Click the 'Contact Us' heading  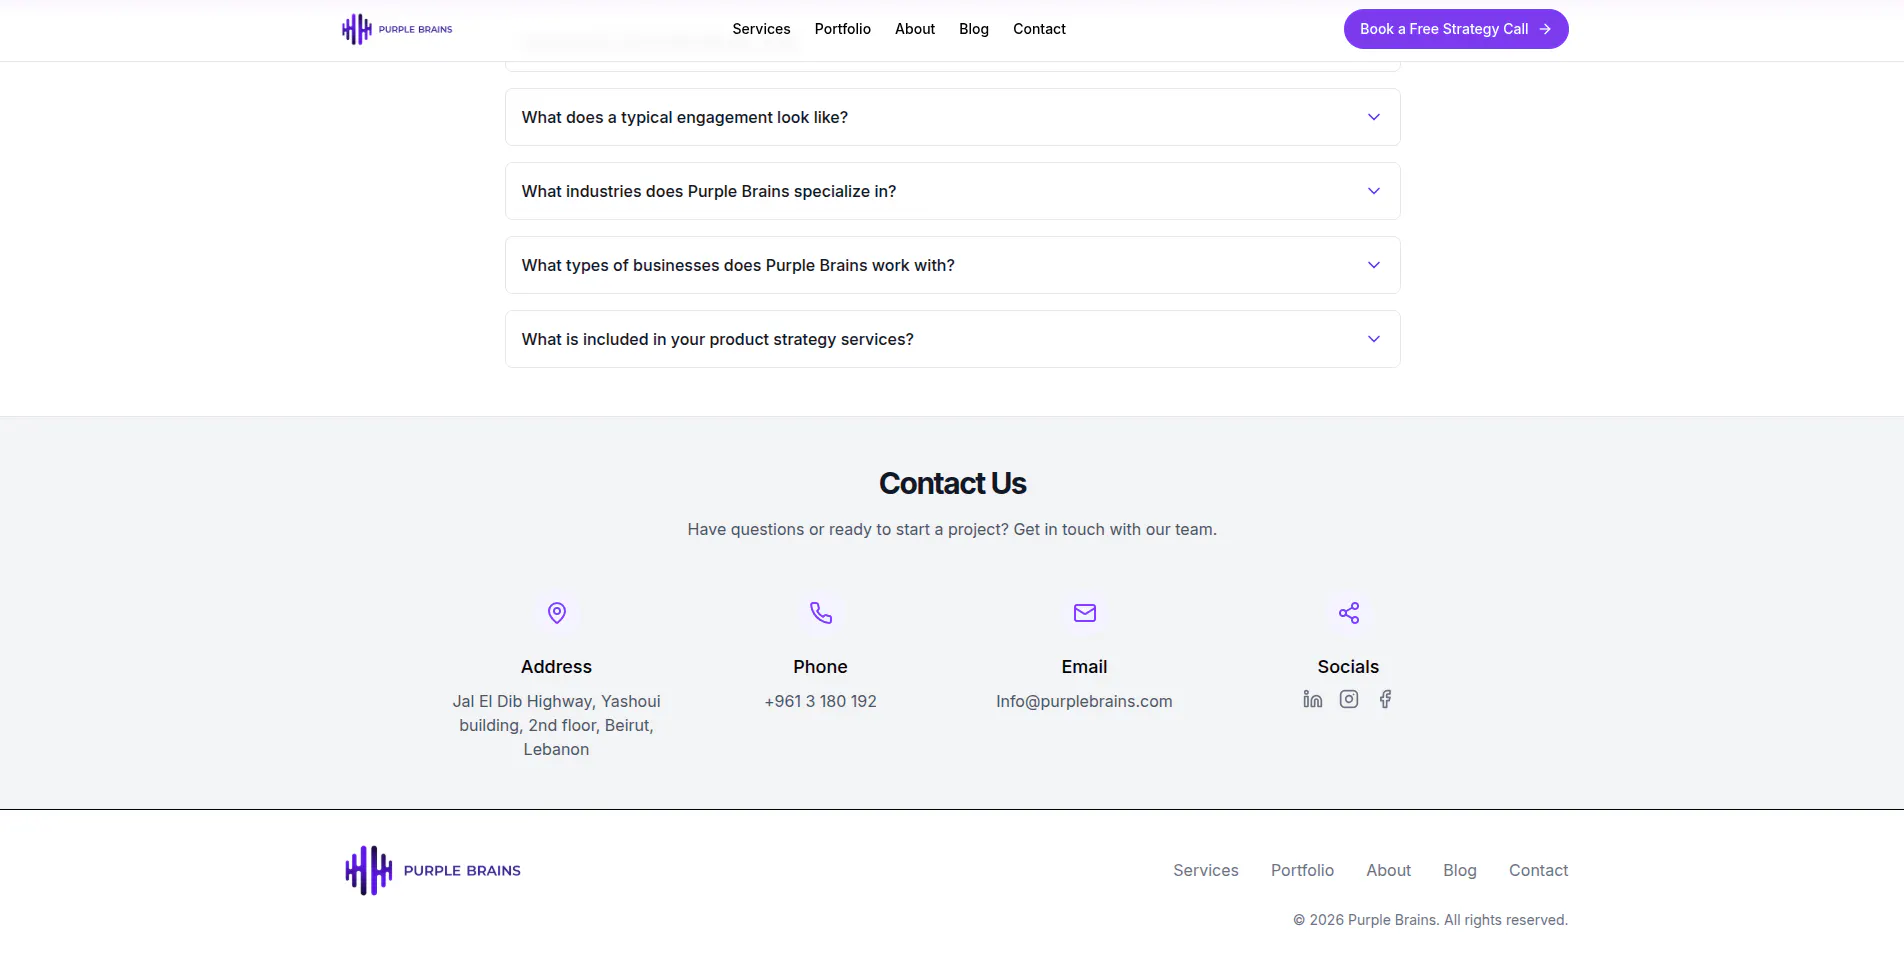[x=952, y=483]
